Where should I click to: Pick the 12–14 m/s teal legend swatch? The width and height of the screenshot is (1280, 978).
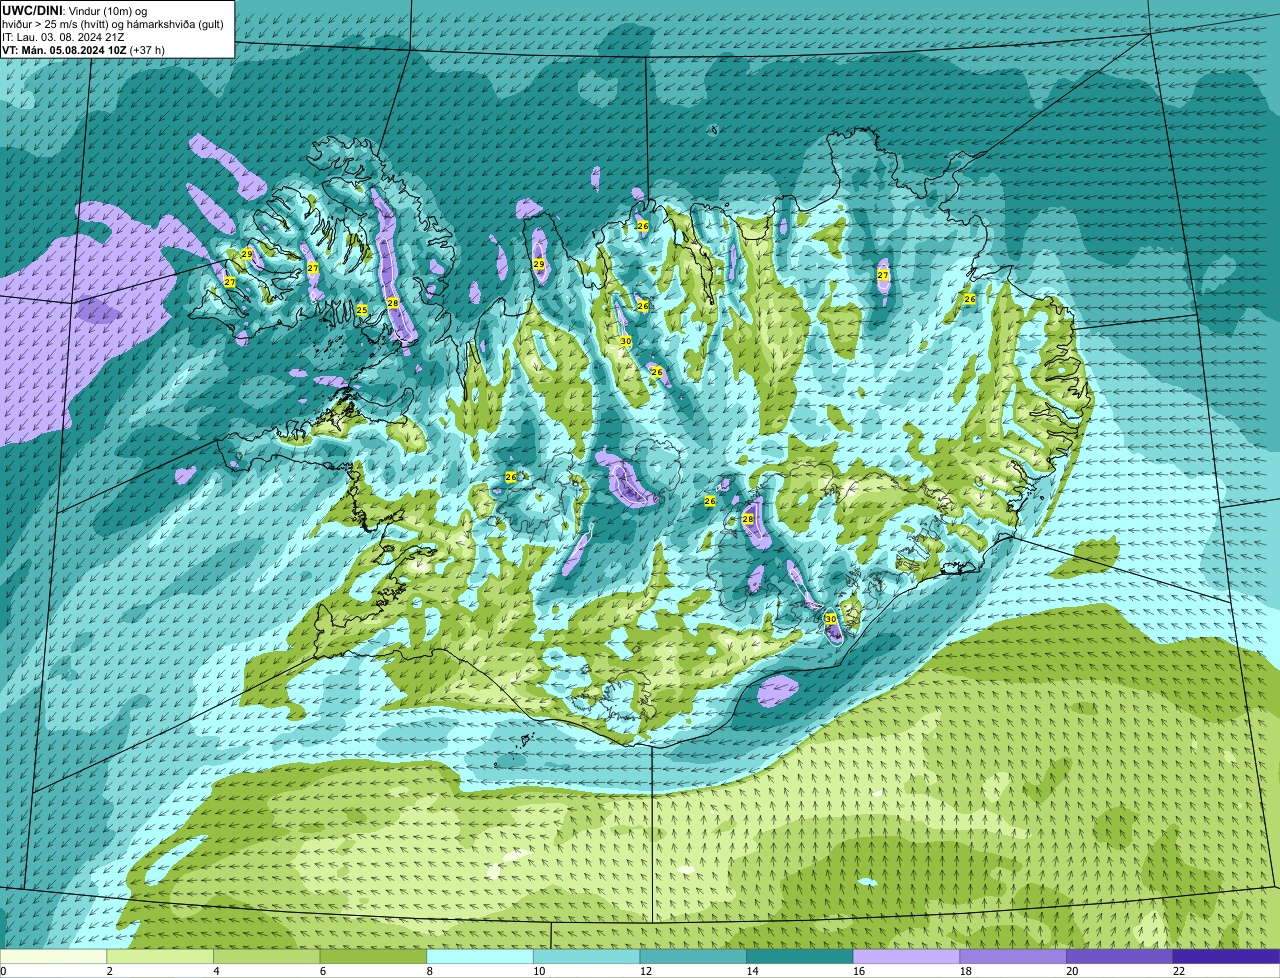(693, 956)
